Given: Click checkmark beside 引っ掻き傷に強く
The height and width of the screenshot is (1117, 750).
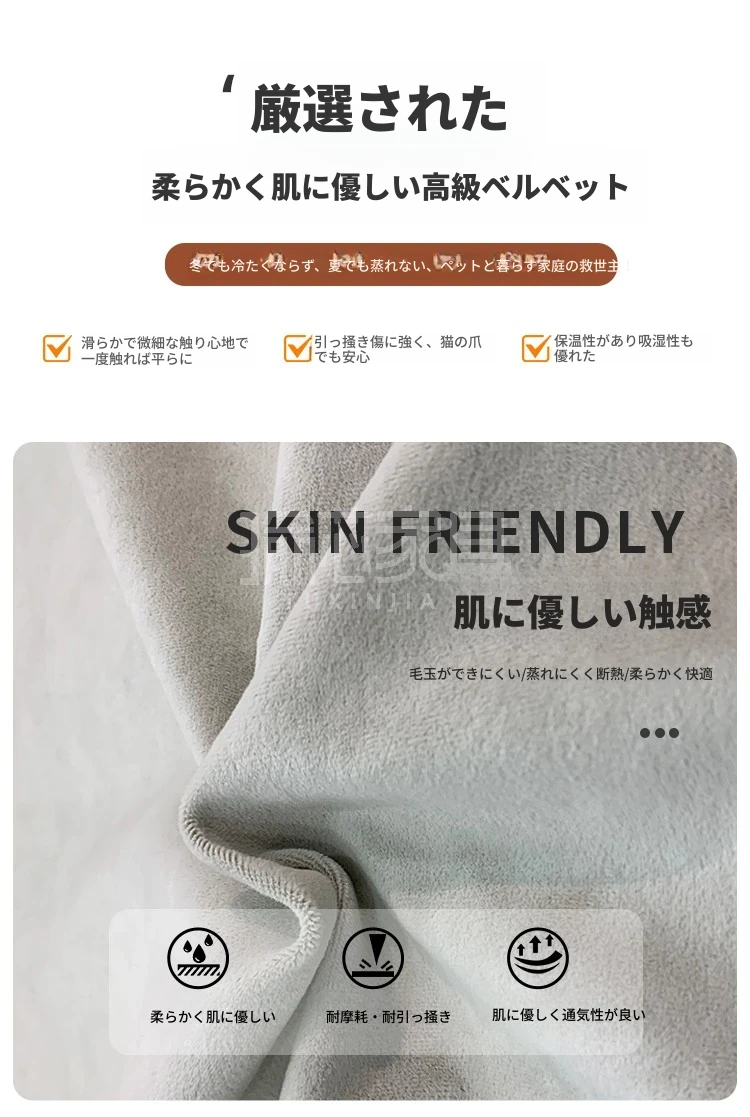Looking at the screenshot, I should tap(297, 348).
